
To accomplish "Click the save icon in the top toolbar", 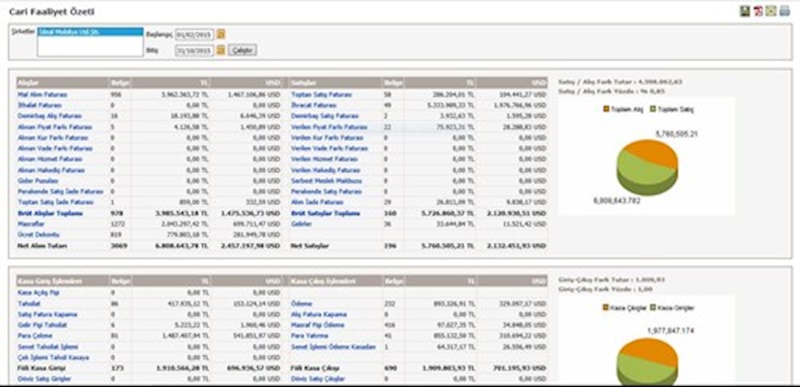I will [745, 11].
